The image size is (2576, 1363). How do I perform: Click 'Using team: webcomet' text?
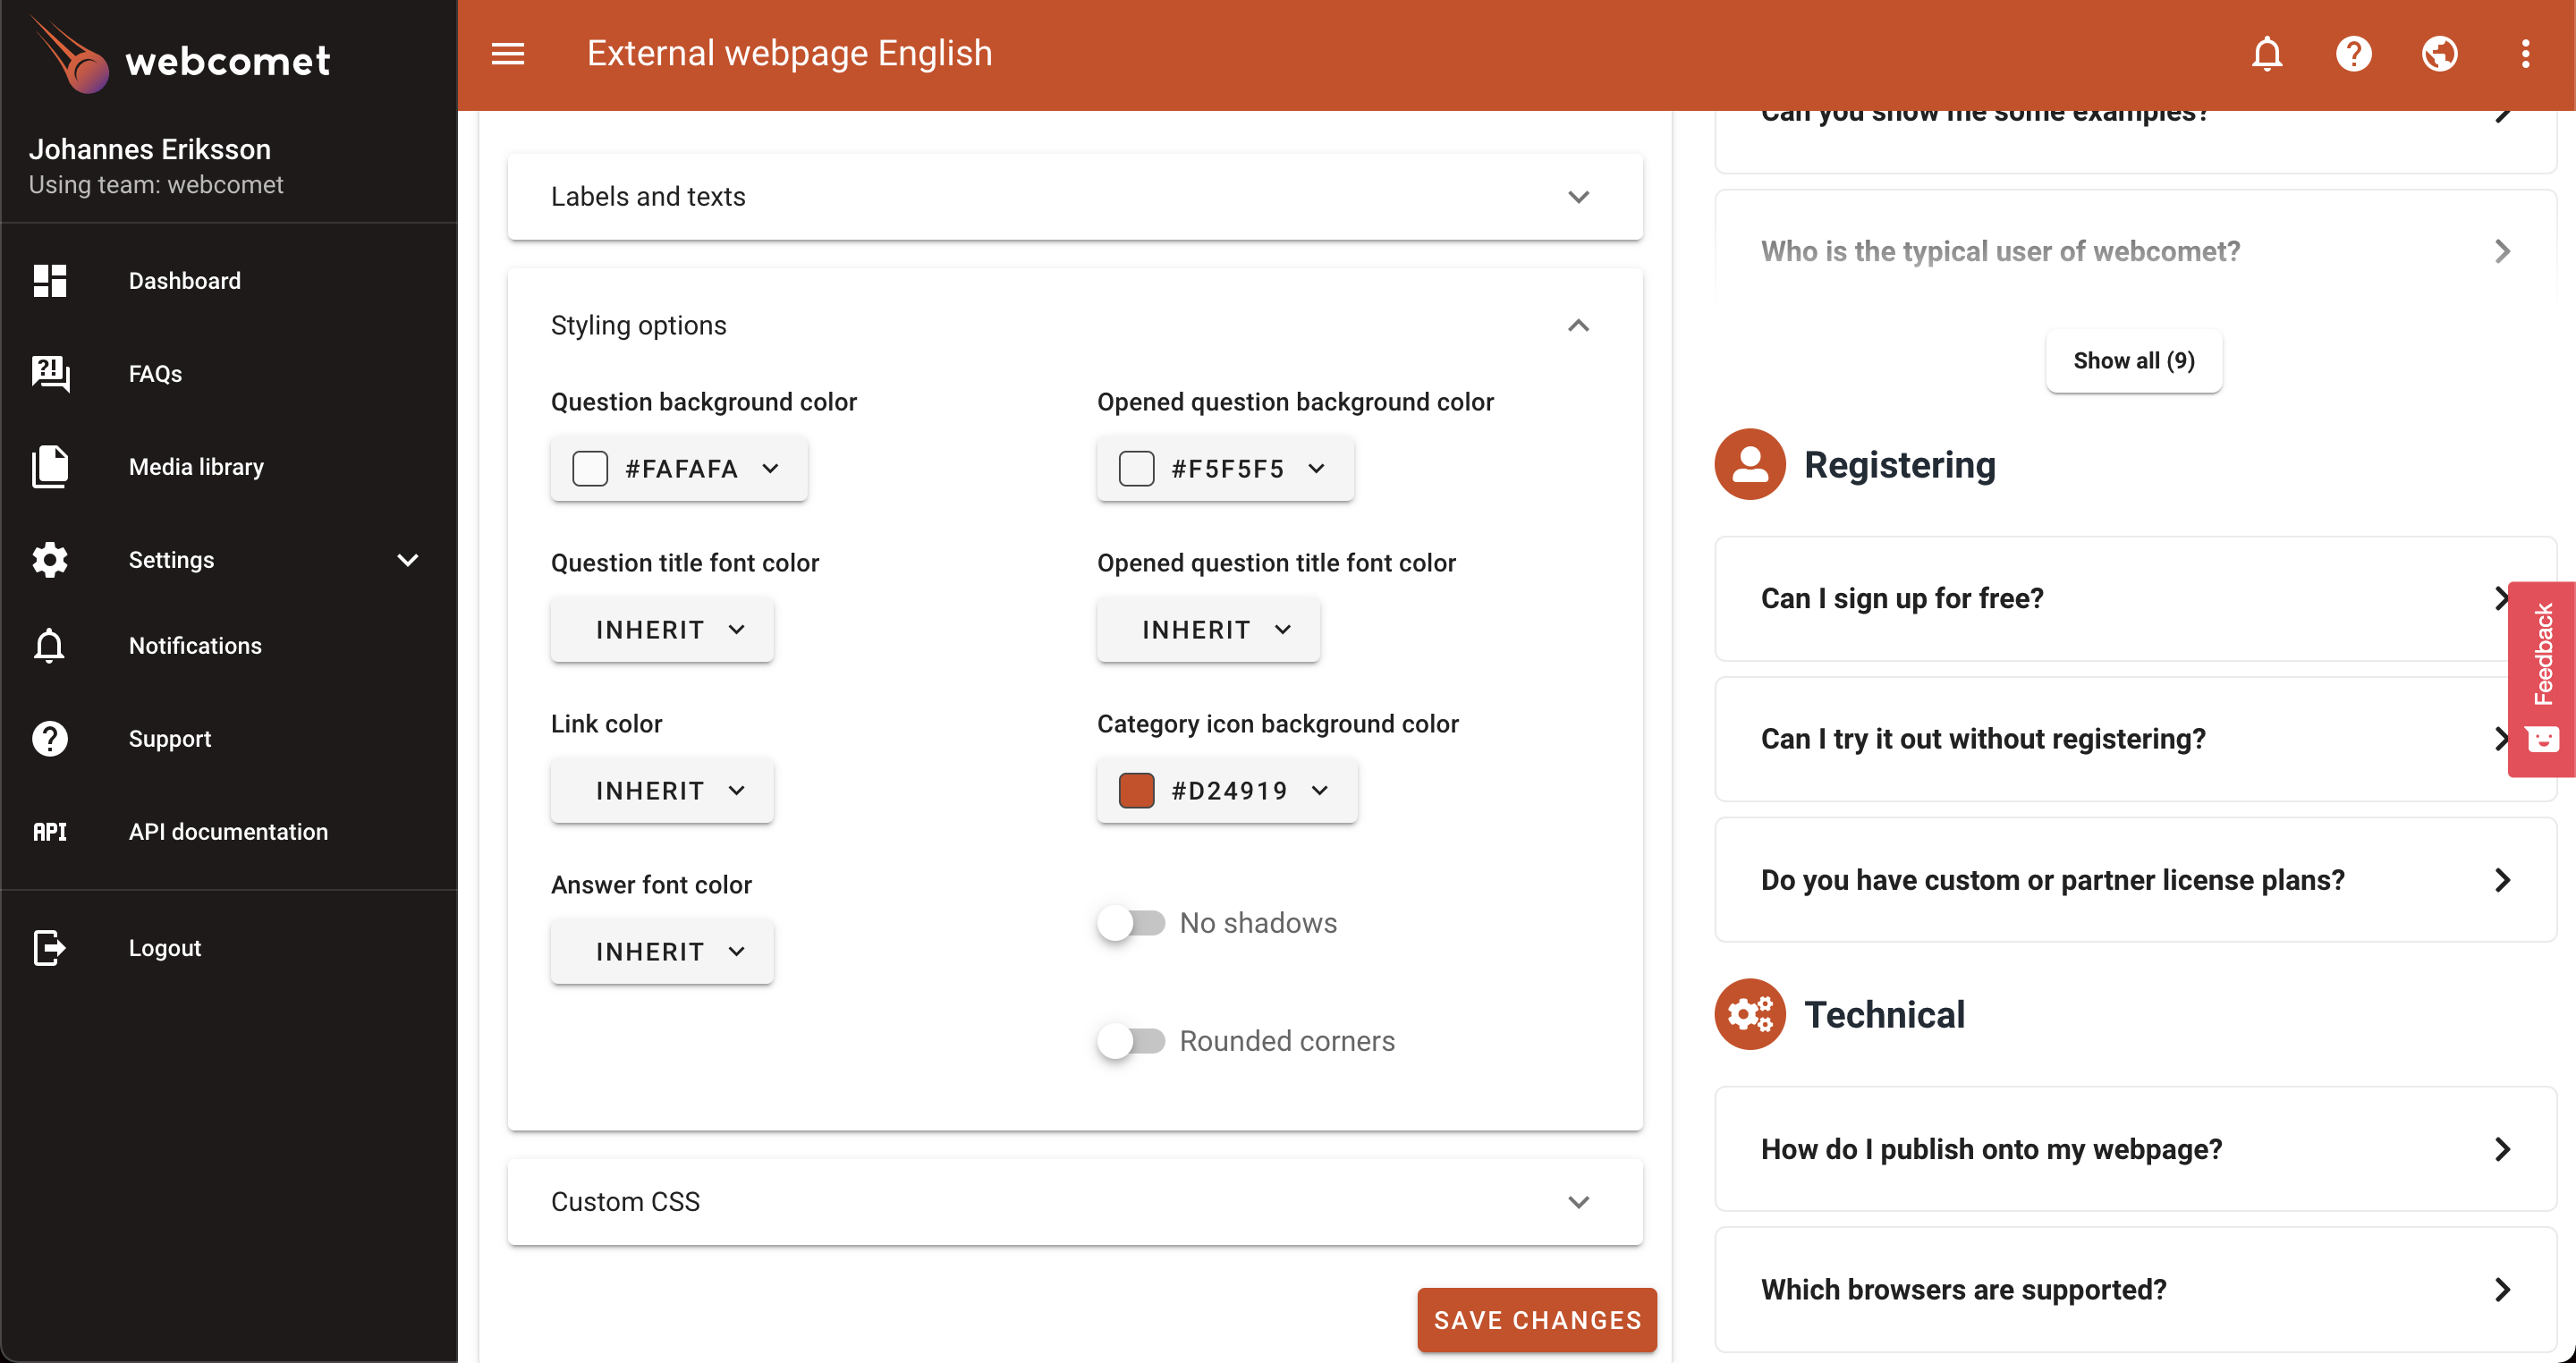tap(156, 185)
